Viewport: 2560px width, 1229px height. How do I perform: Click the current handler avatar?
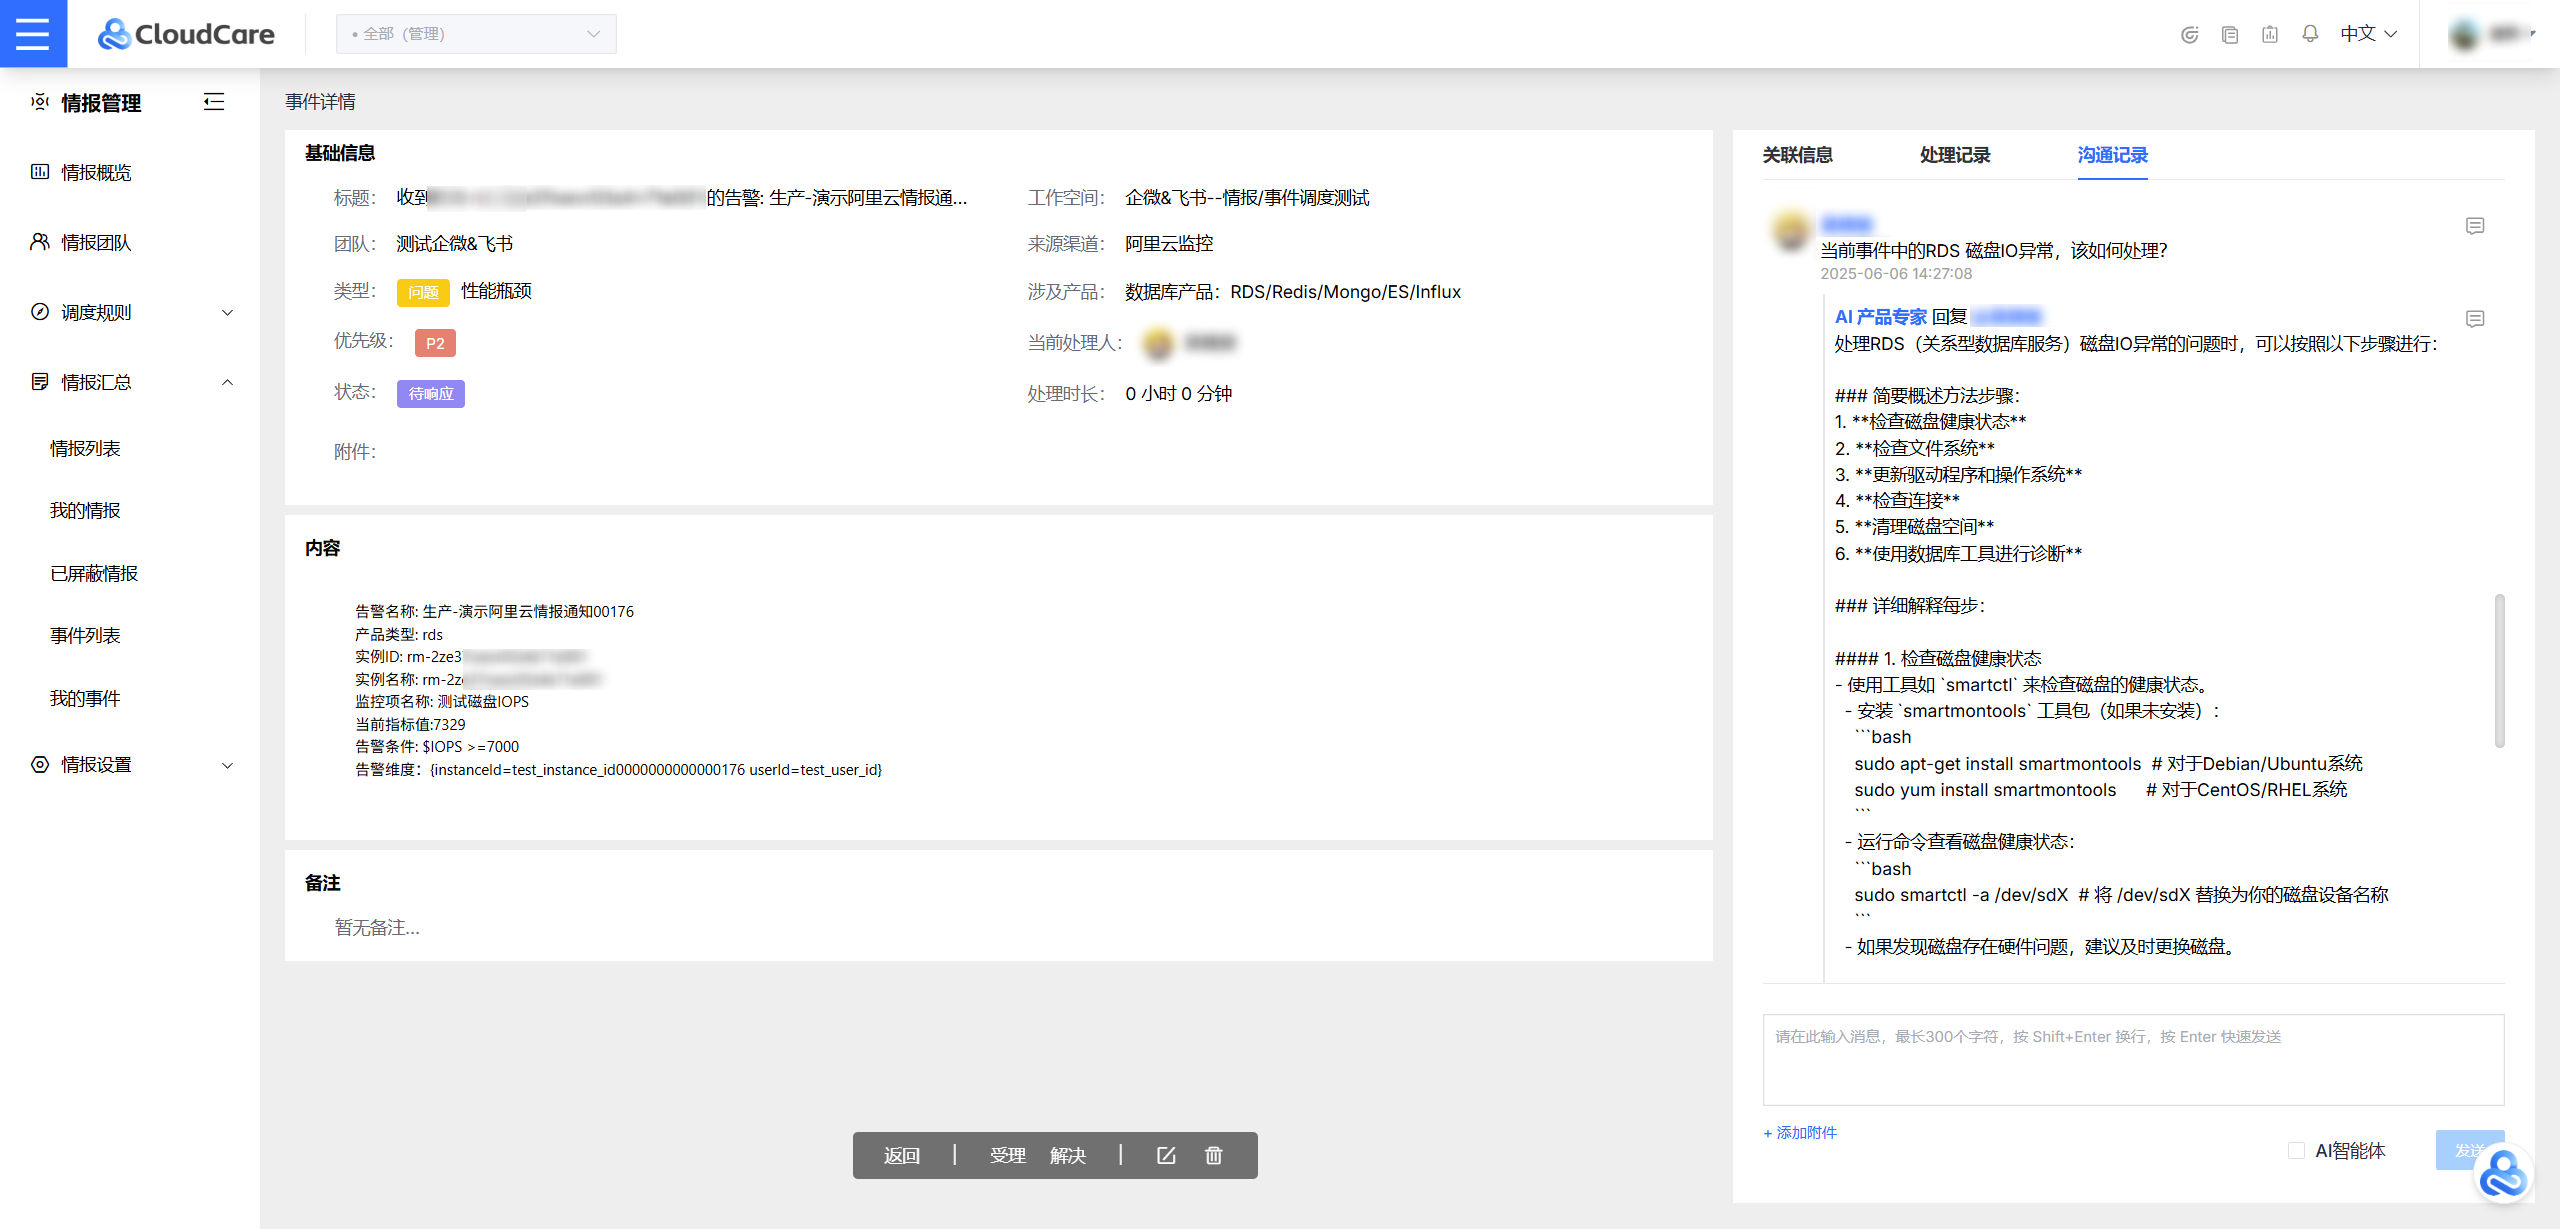pyautogui.click(x=1159, y=343)
